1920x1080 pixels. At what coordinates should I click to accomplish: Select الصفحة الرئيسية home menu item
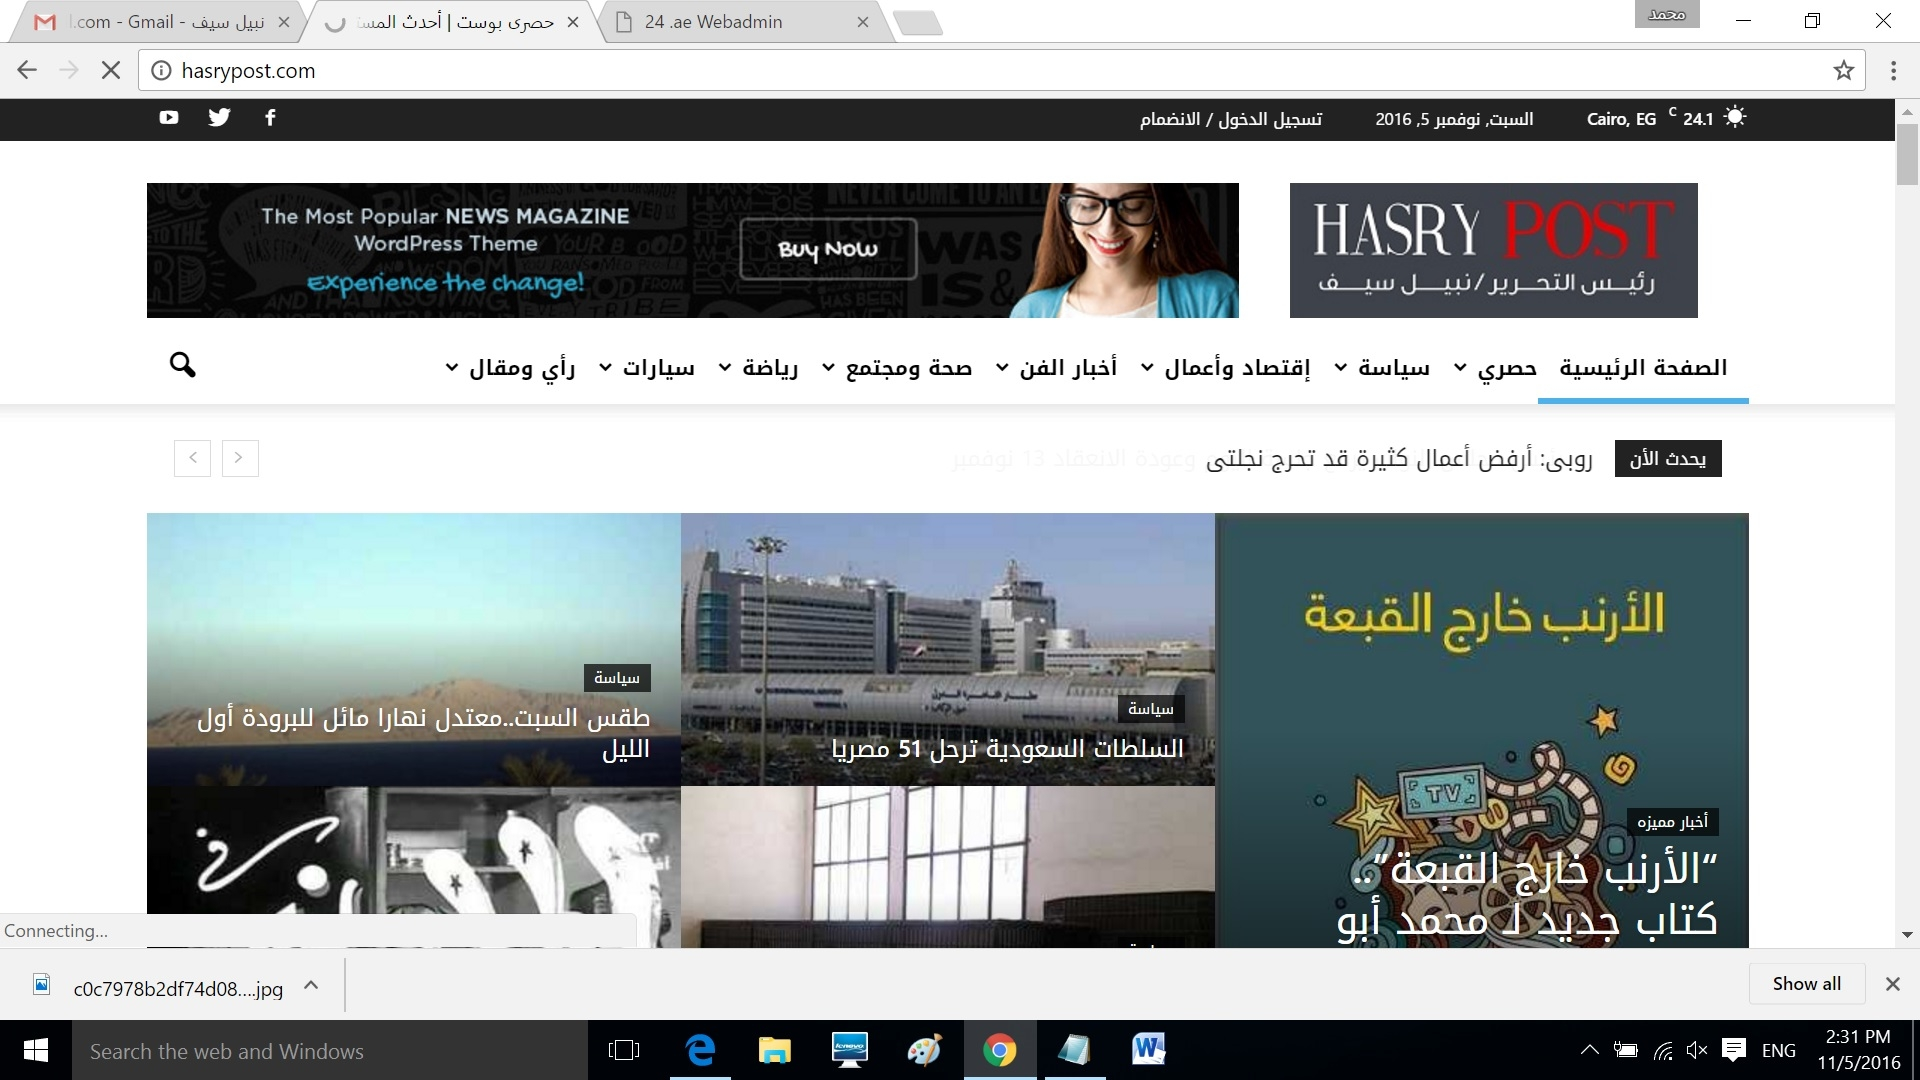pos(1643,368)
